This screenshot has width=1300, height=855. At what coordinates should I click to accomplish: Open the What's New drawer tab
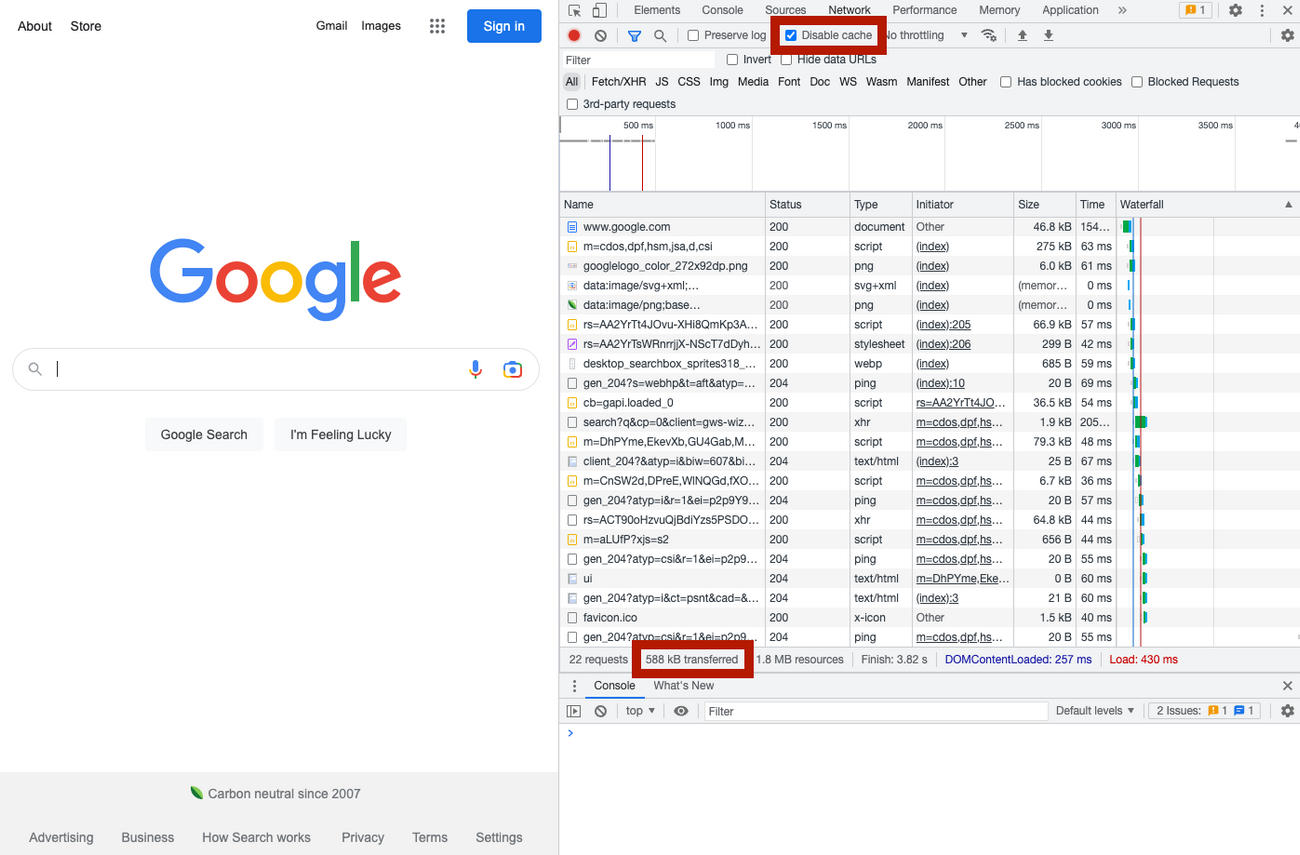point(684,686)
